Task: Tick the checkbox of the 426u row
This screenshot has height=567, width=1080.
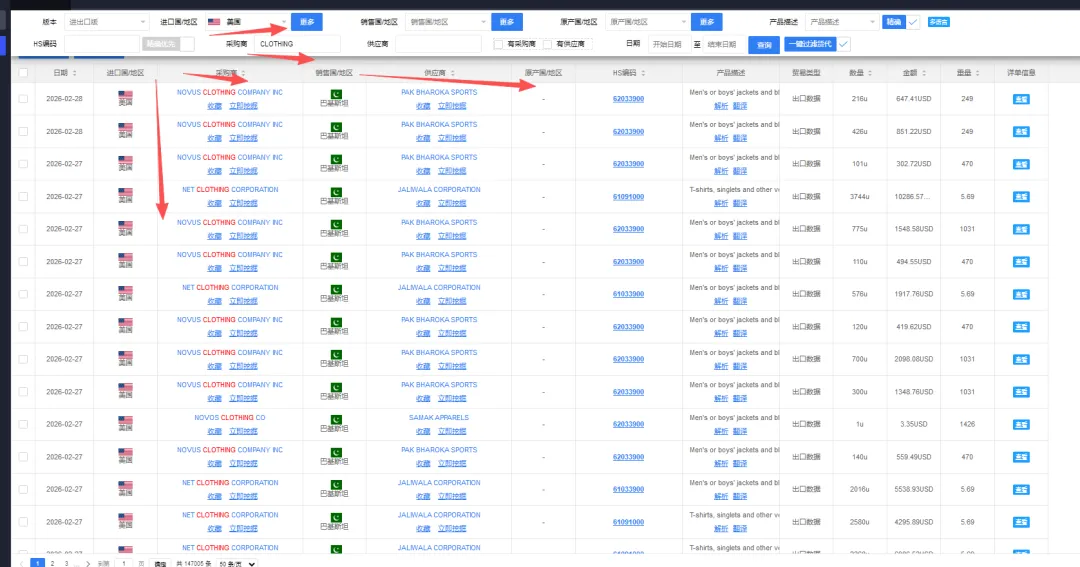Action: (x=23, y=131)
